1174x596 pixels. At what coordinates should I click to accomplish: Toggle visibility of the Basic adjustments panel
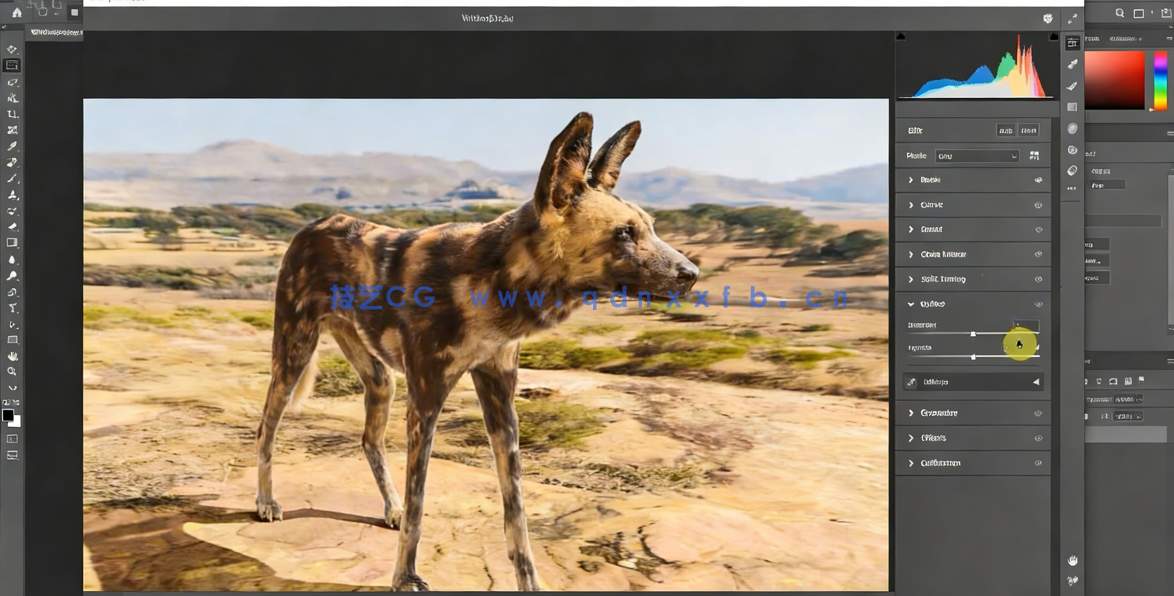[x=1037, y=180]
